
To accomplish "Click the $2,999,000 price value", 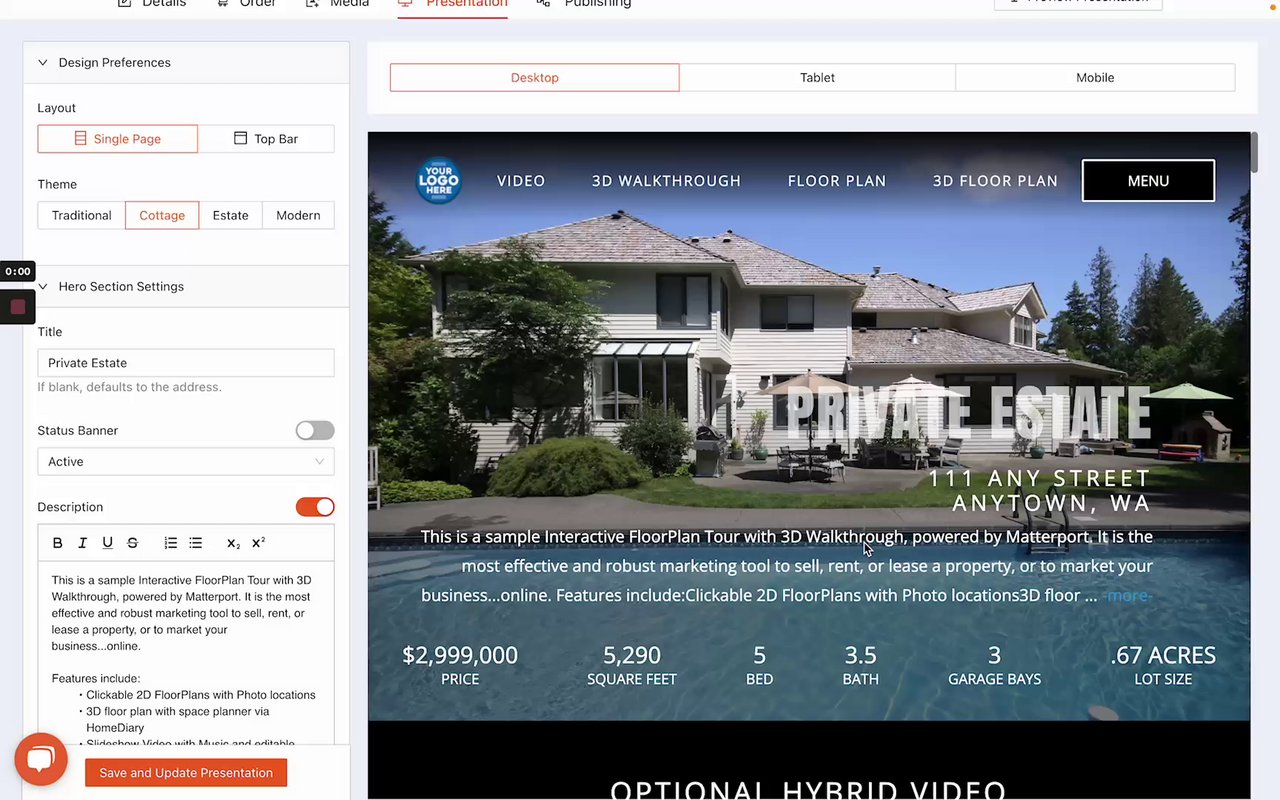I will 460,655.
